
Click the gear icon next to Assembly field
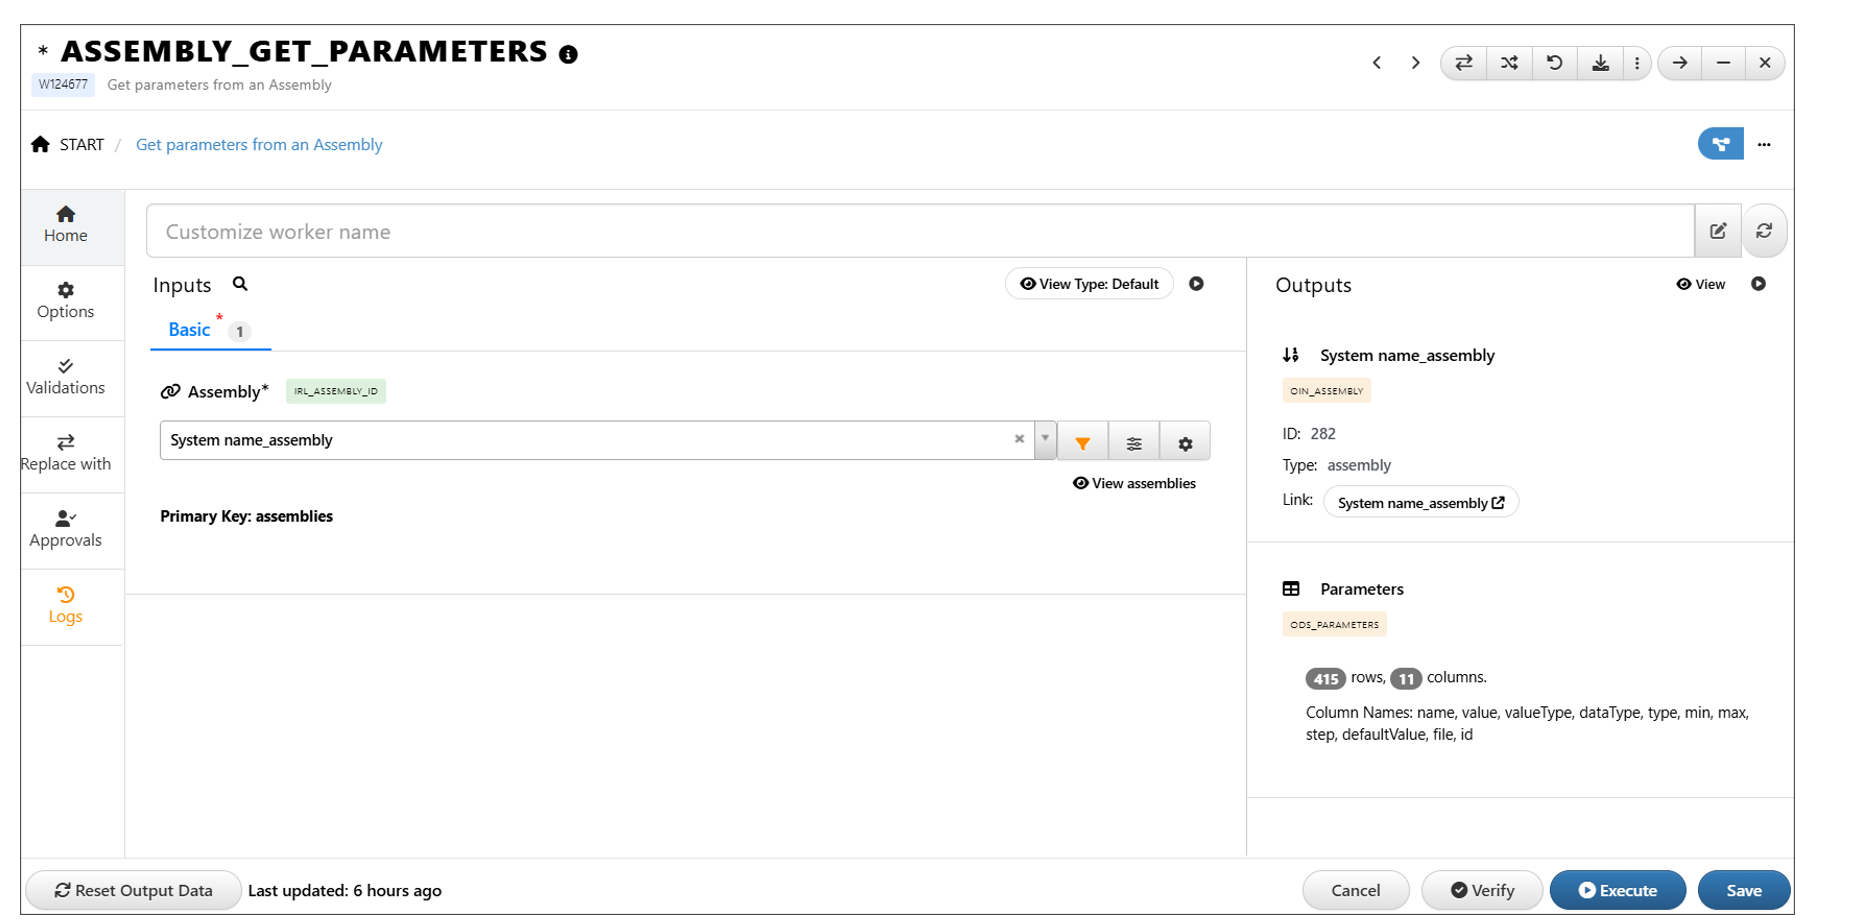[1185, 442]
